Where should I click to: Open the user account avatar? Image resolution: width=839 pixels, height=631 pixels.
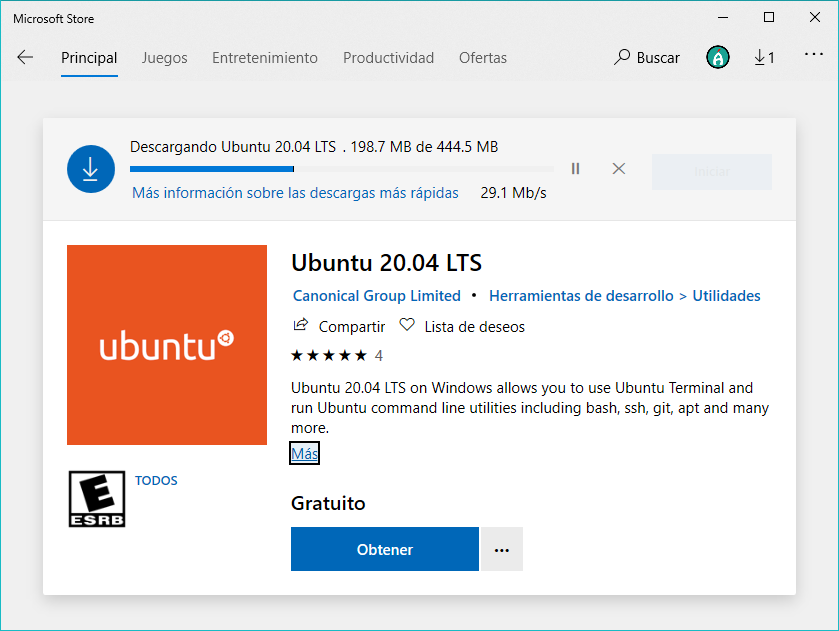(717, 58)
